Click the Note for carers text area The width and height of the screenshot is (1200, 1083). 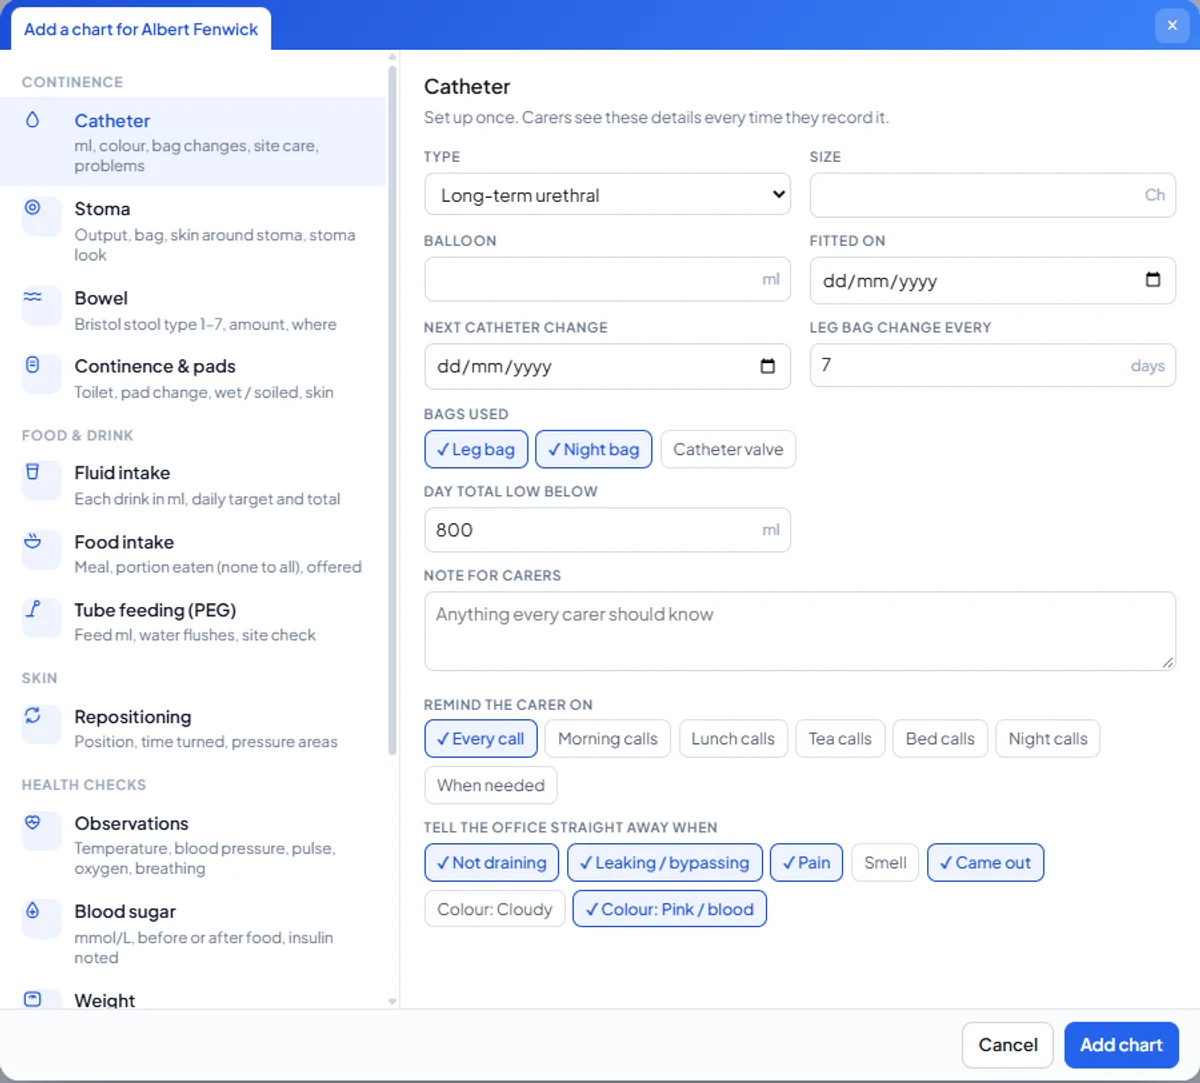[800, 631]
